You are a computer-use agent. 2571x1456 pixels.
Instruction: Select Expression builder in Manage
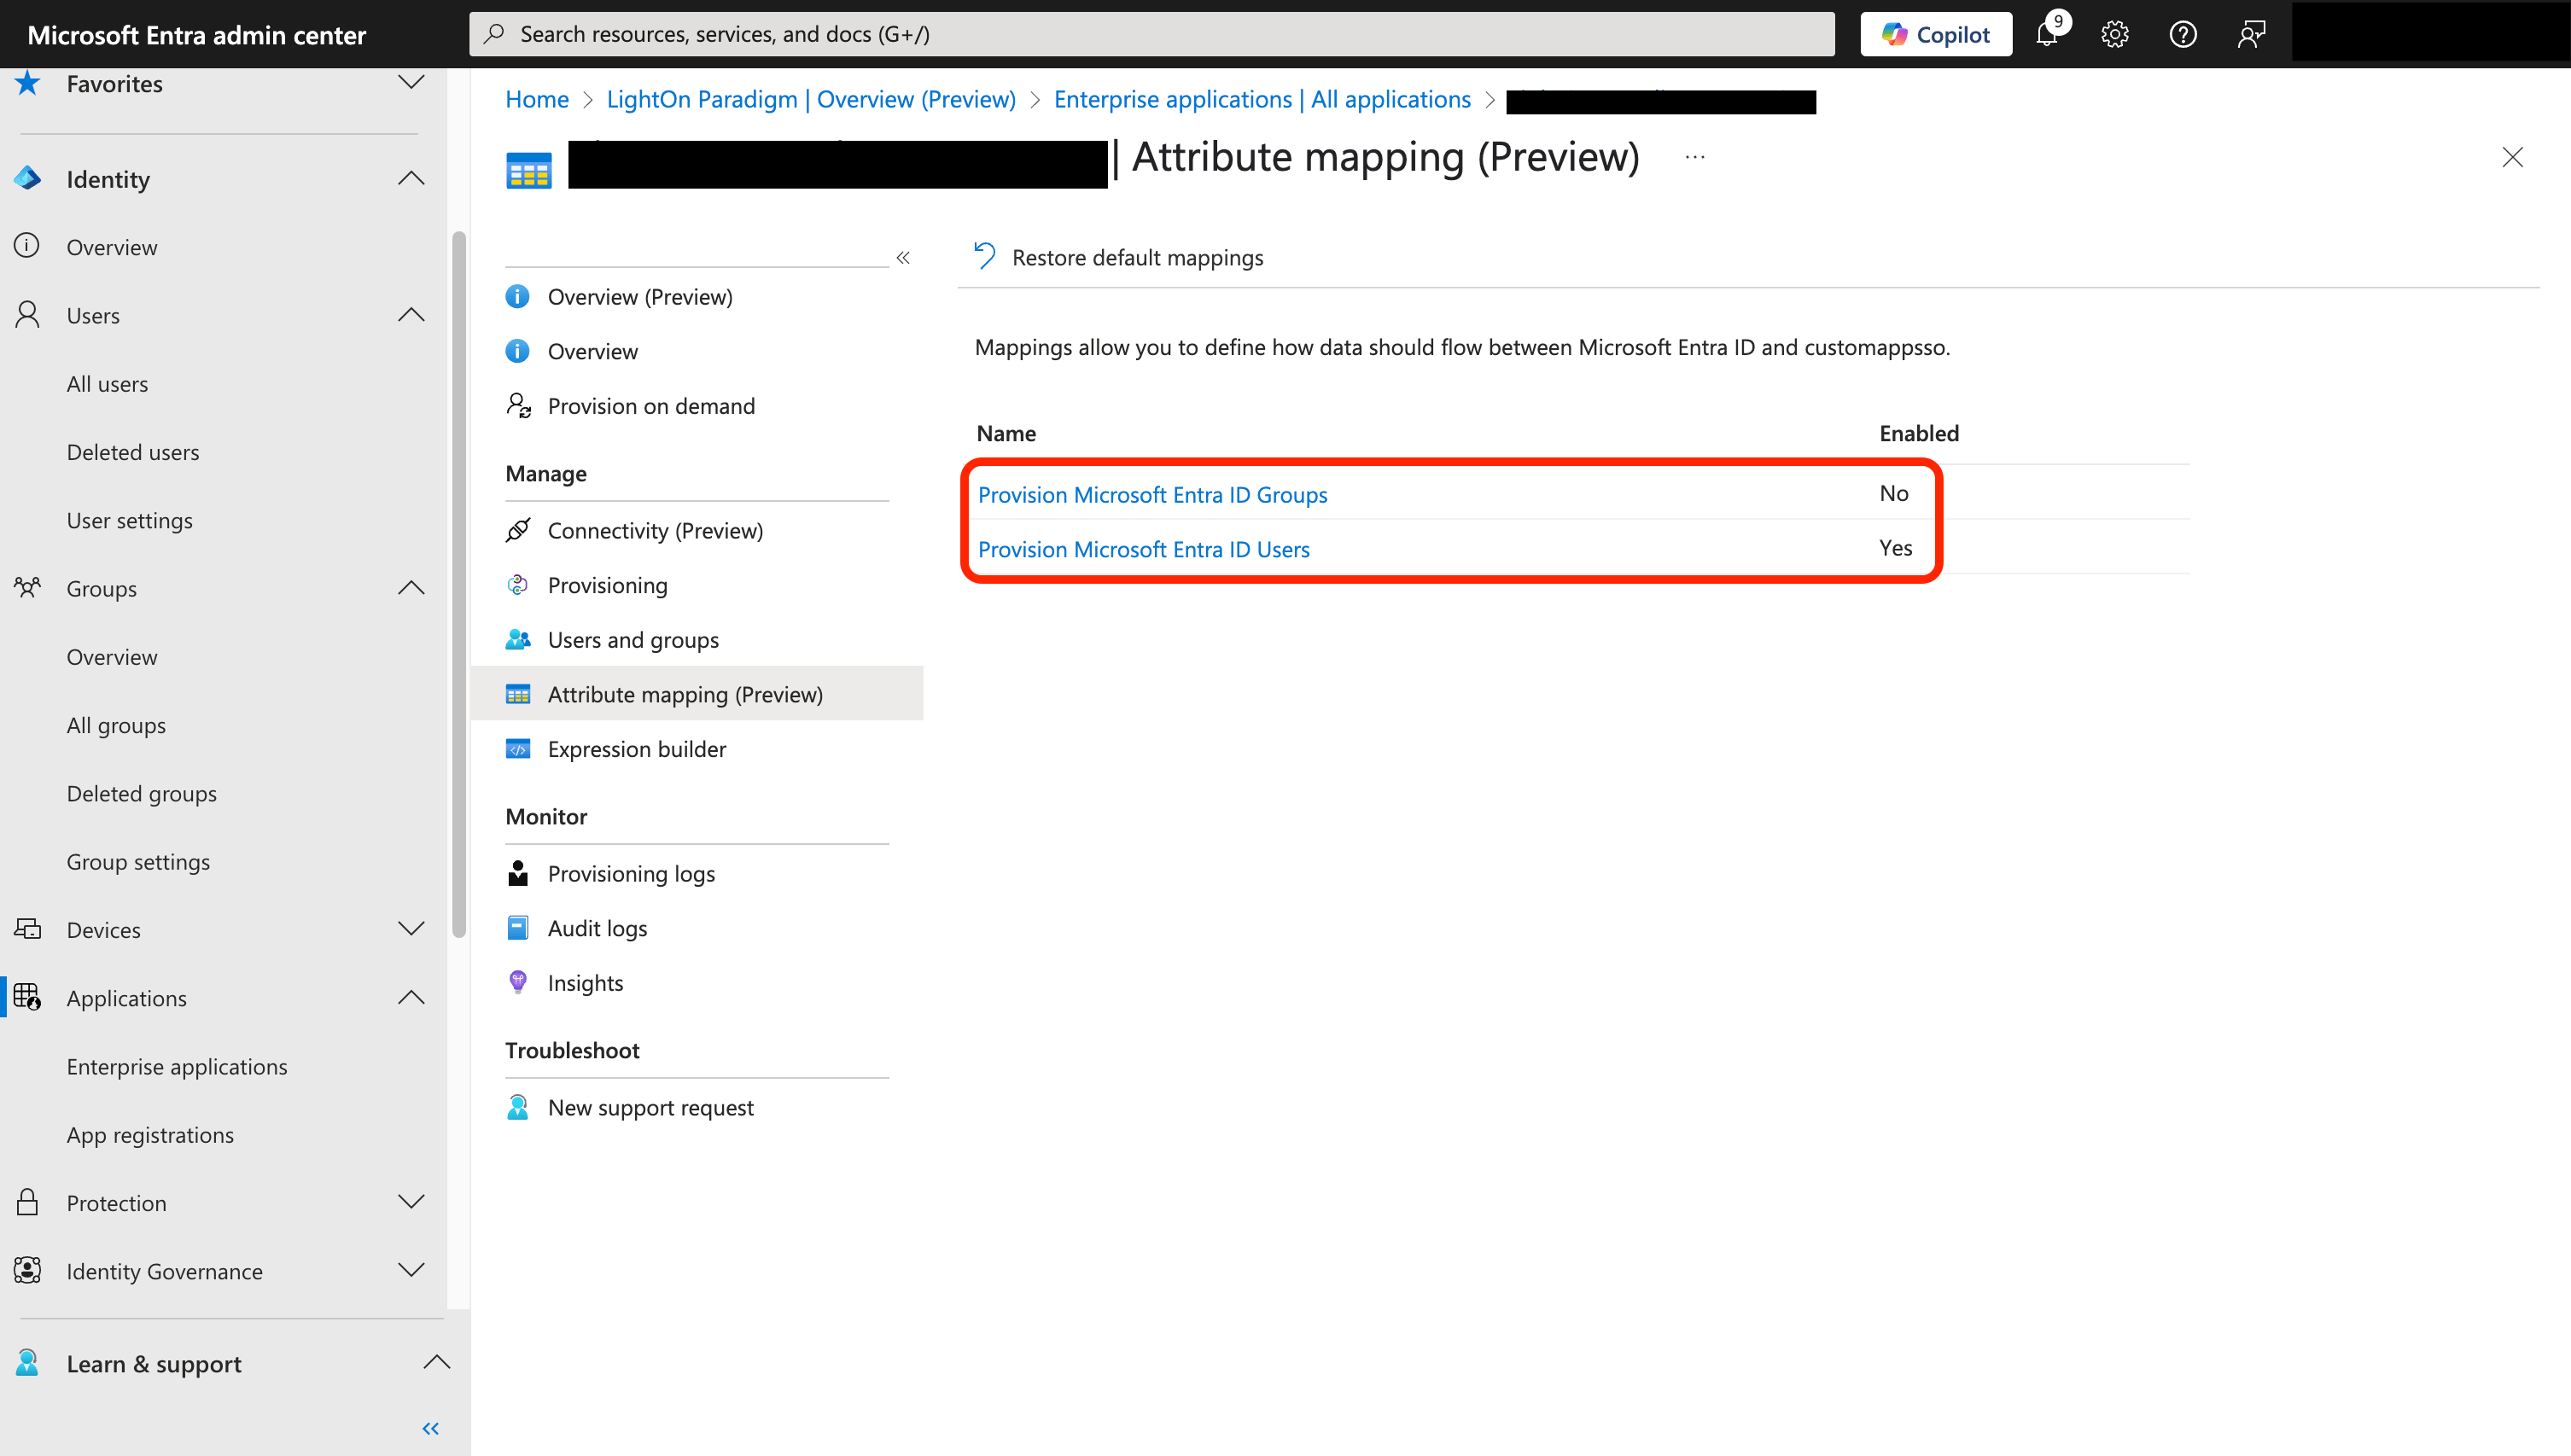point(637,749)
